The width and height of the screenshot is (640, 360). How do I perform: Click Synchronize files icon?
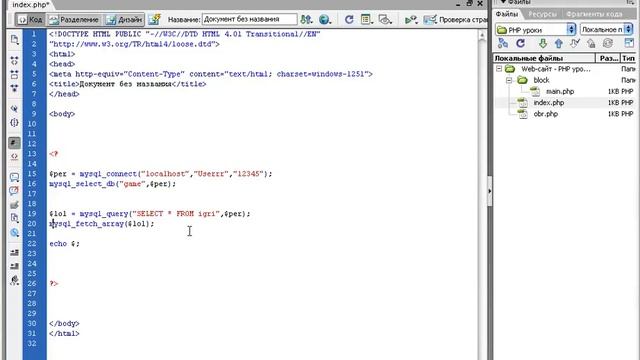pyautogui.click(x=608, y=43)
